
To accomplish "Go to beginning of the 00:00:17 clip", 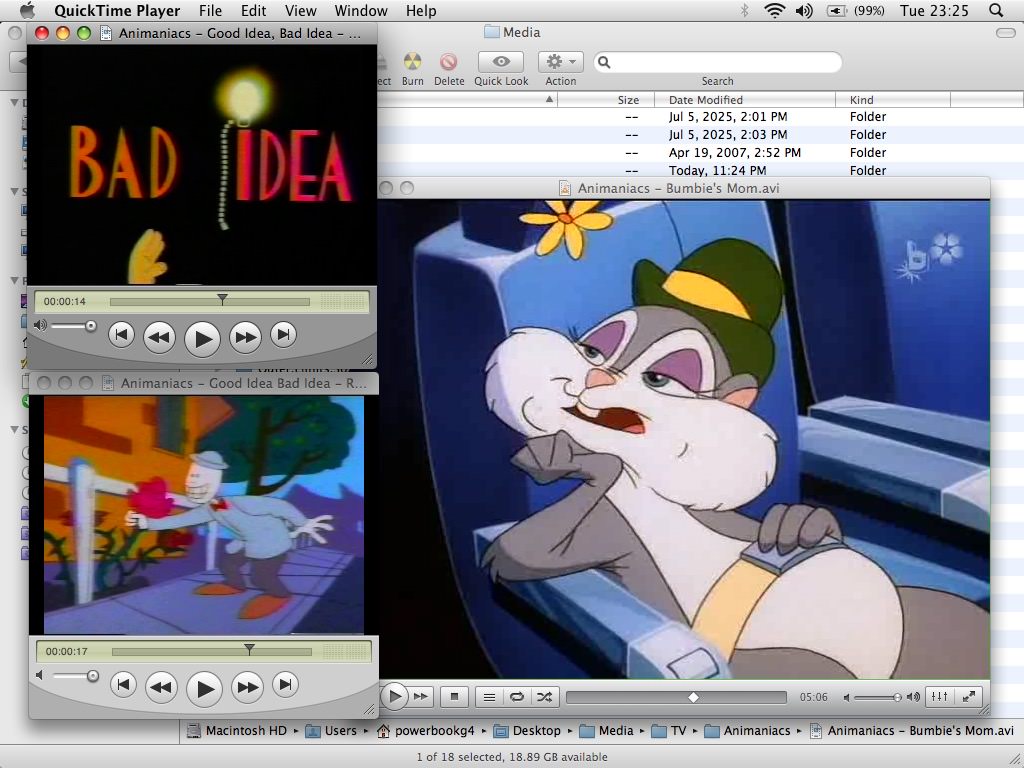I will (x=123, y=685).
